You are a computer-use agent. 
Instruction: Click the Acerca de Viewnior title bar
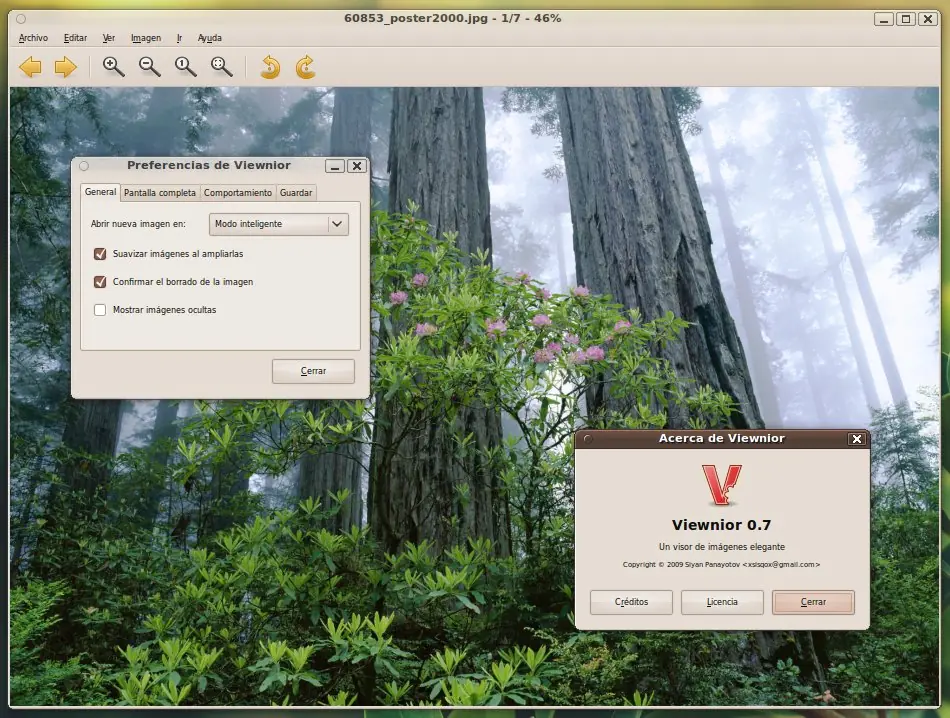pos(722,438)
